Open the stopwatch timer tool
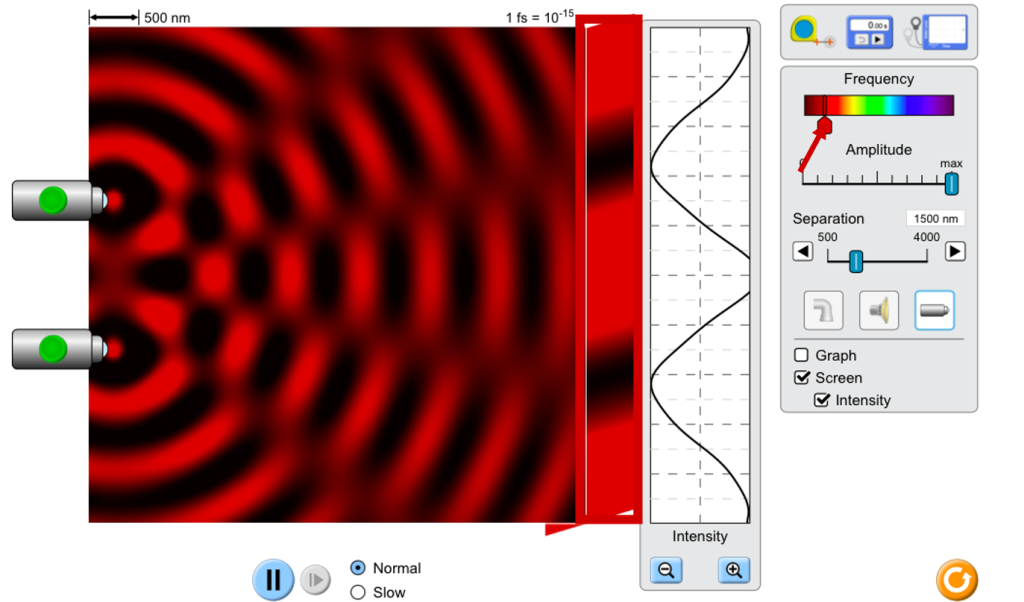The height and width of the screenshot is (602, 1024). tap(869, 32)
